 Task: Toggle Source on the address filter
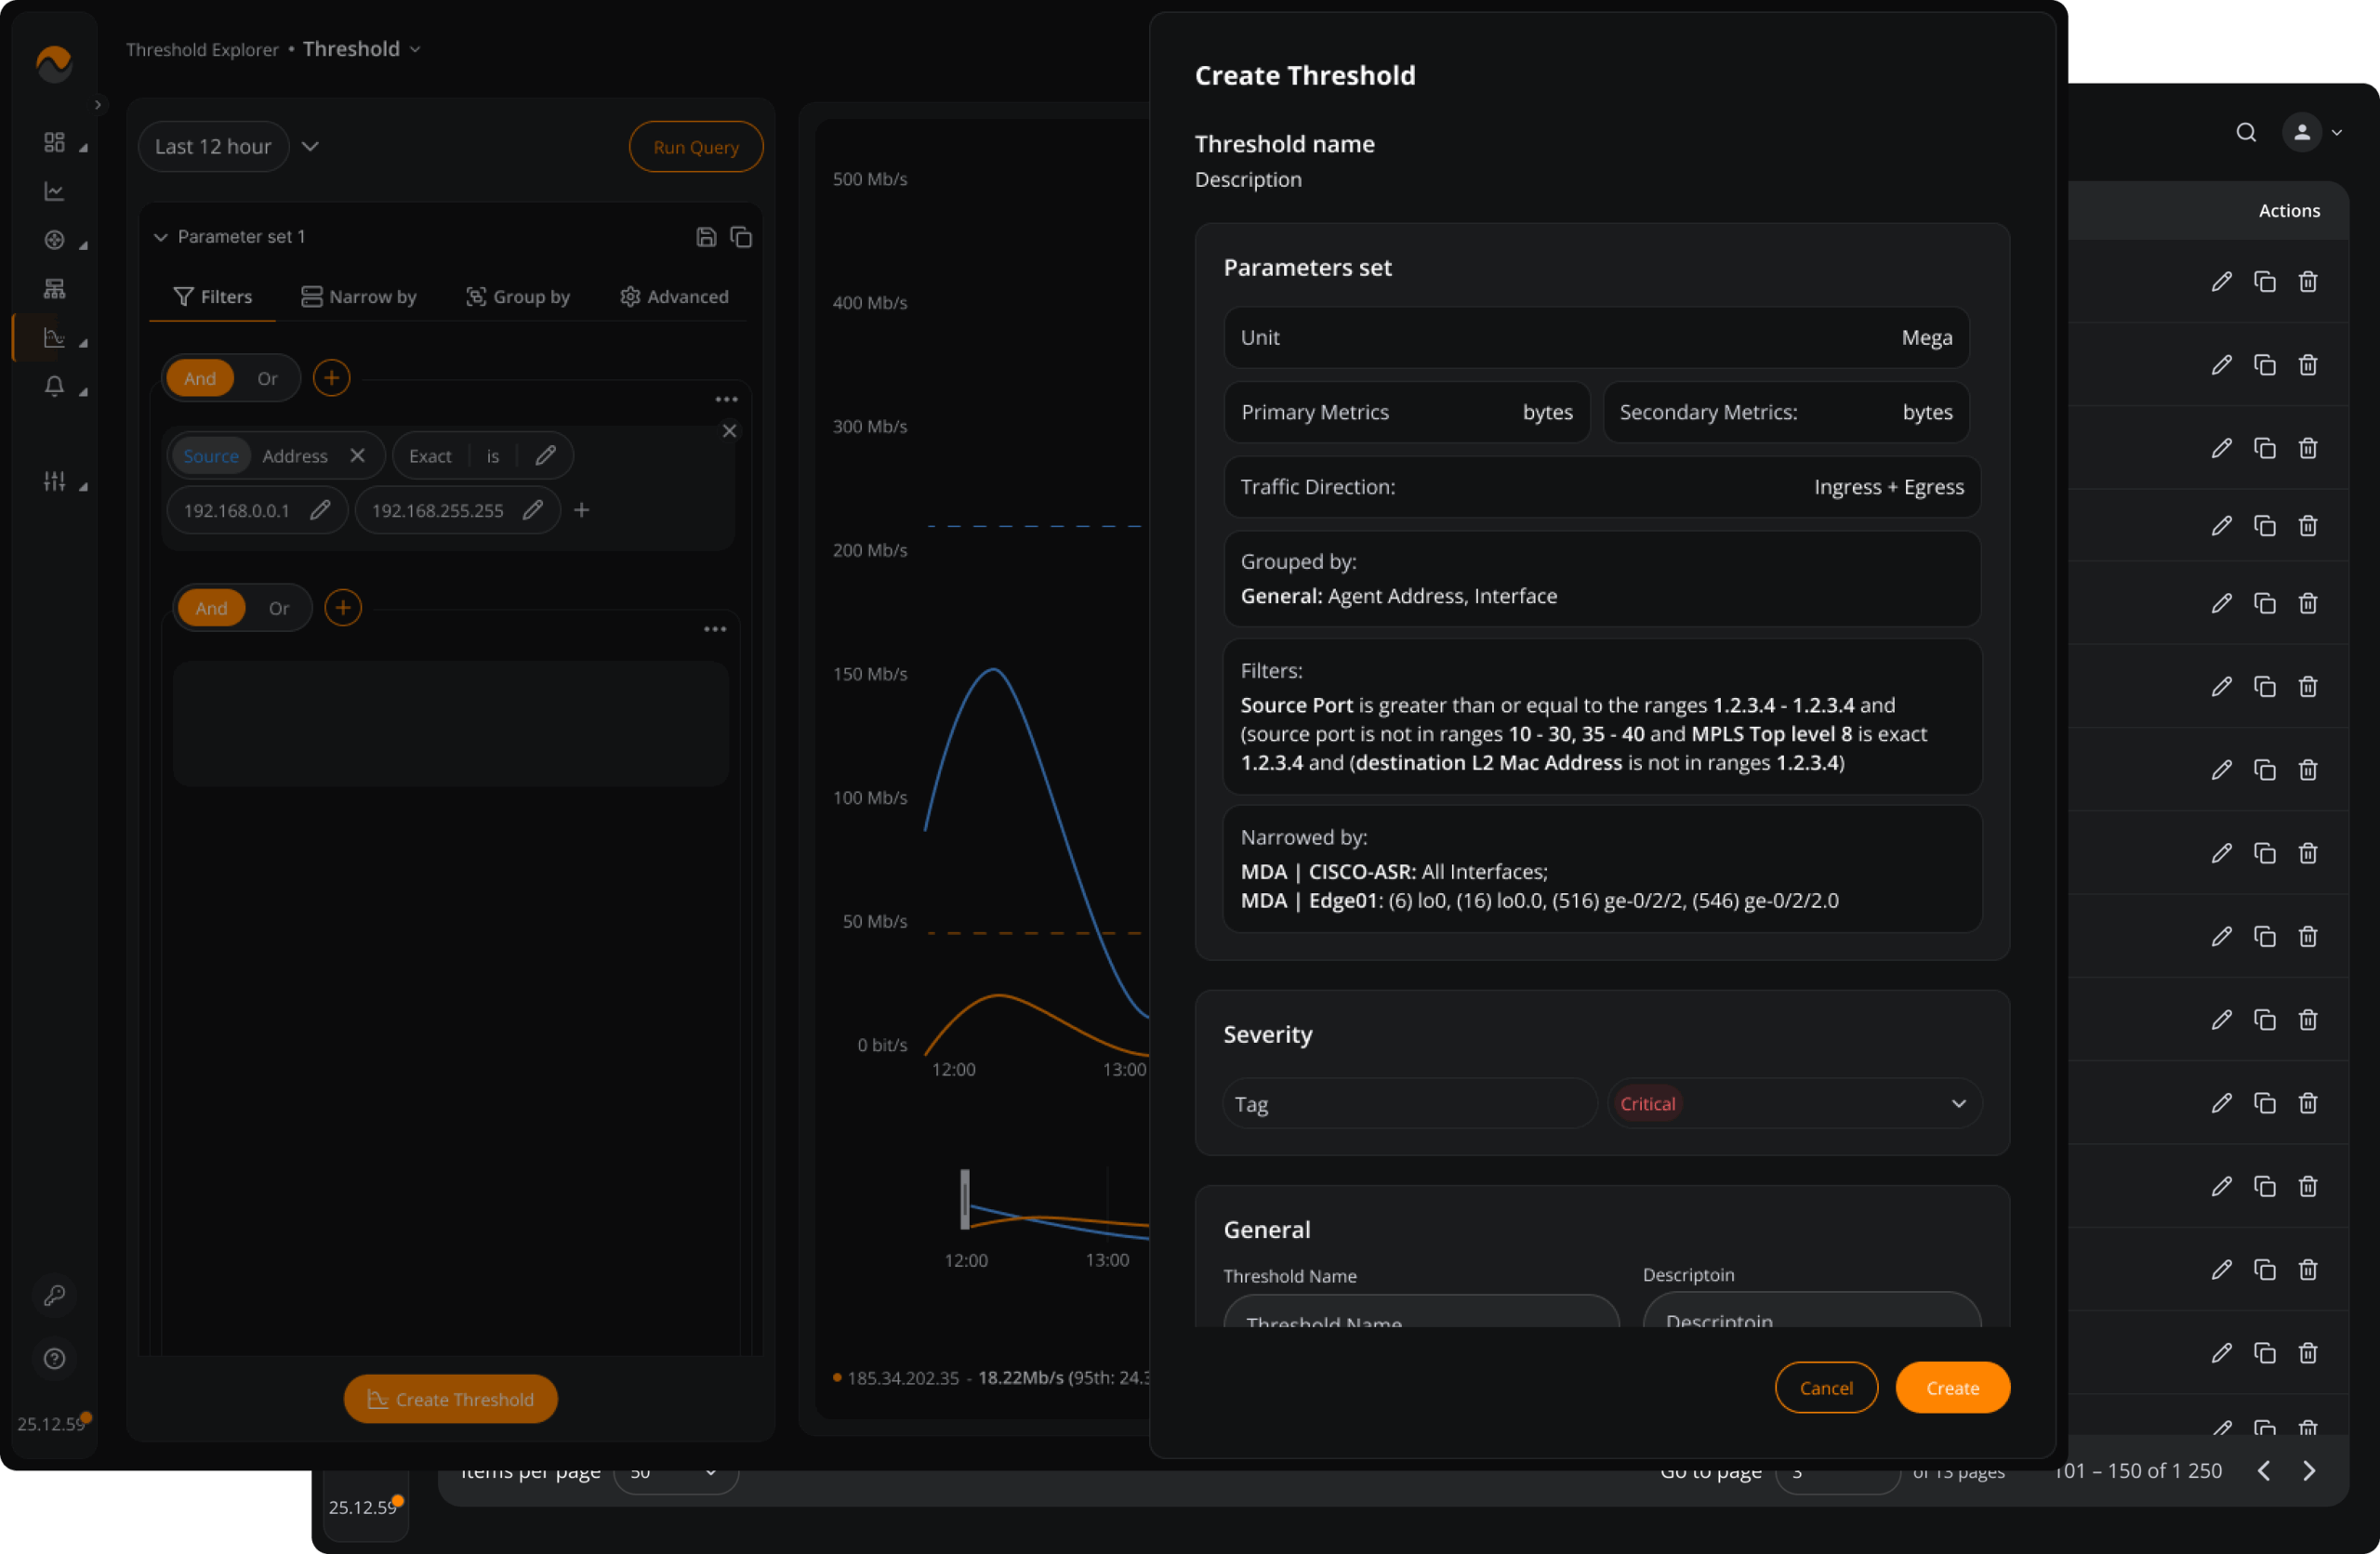(211, 456)
